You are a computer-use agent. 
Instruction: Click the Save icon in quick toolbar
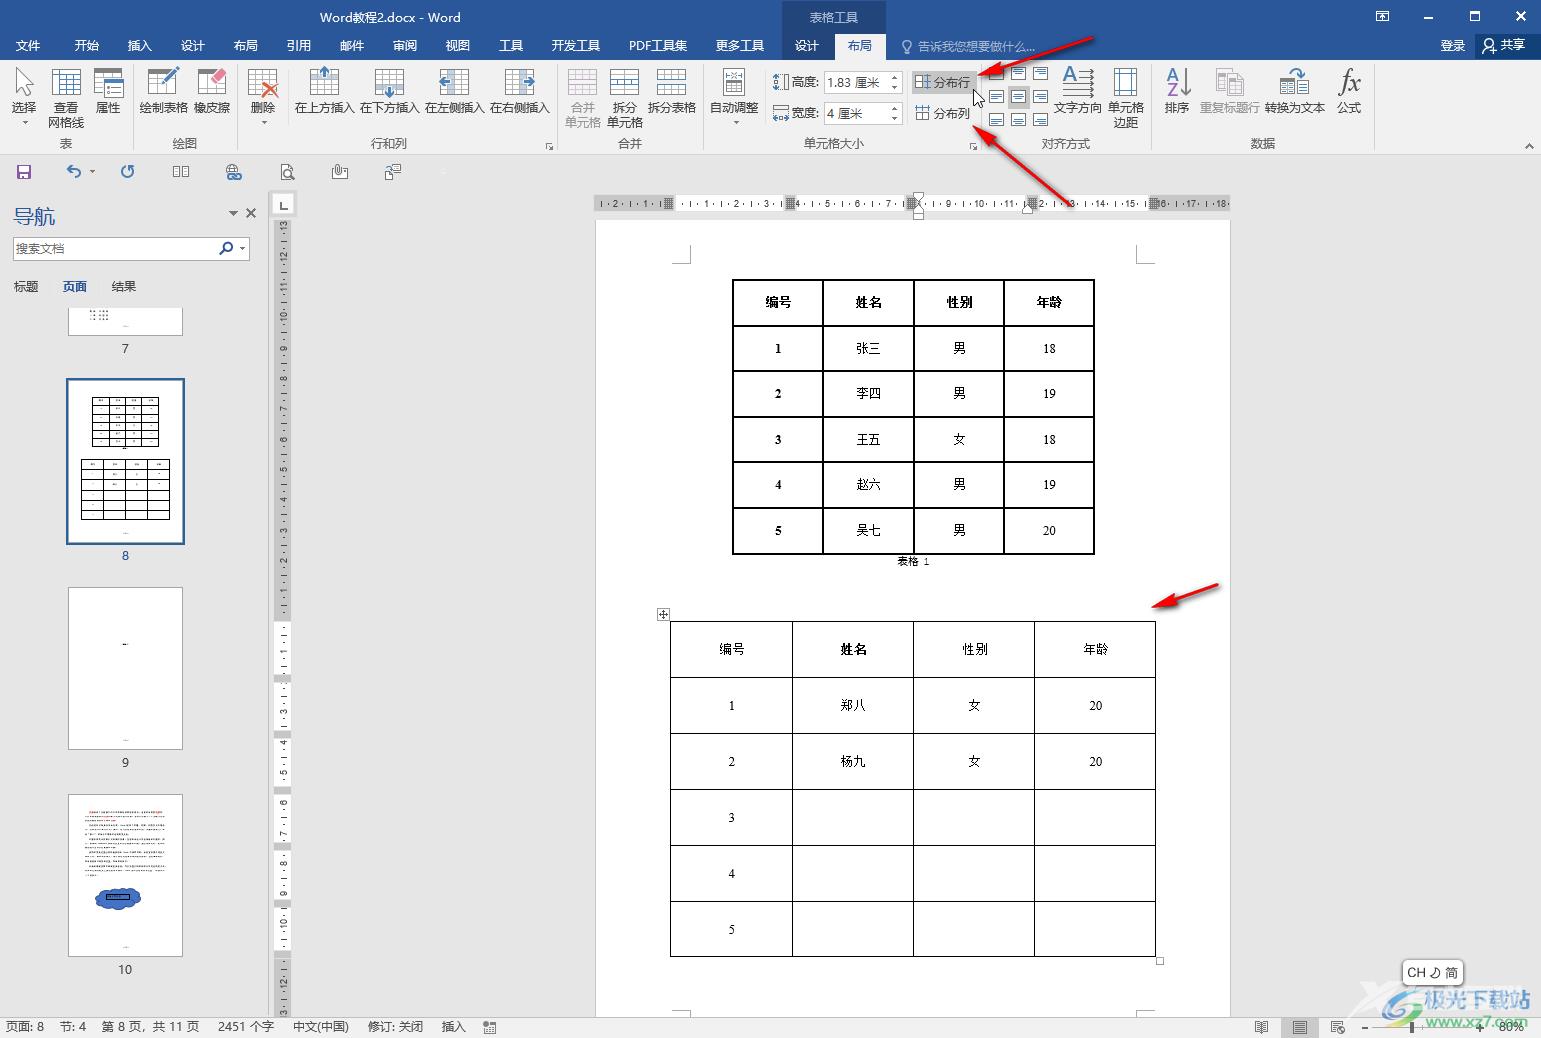pos(24,172)
